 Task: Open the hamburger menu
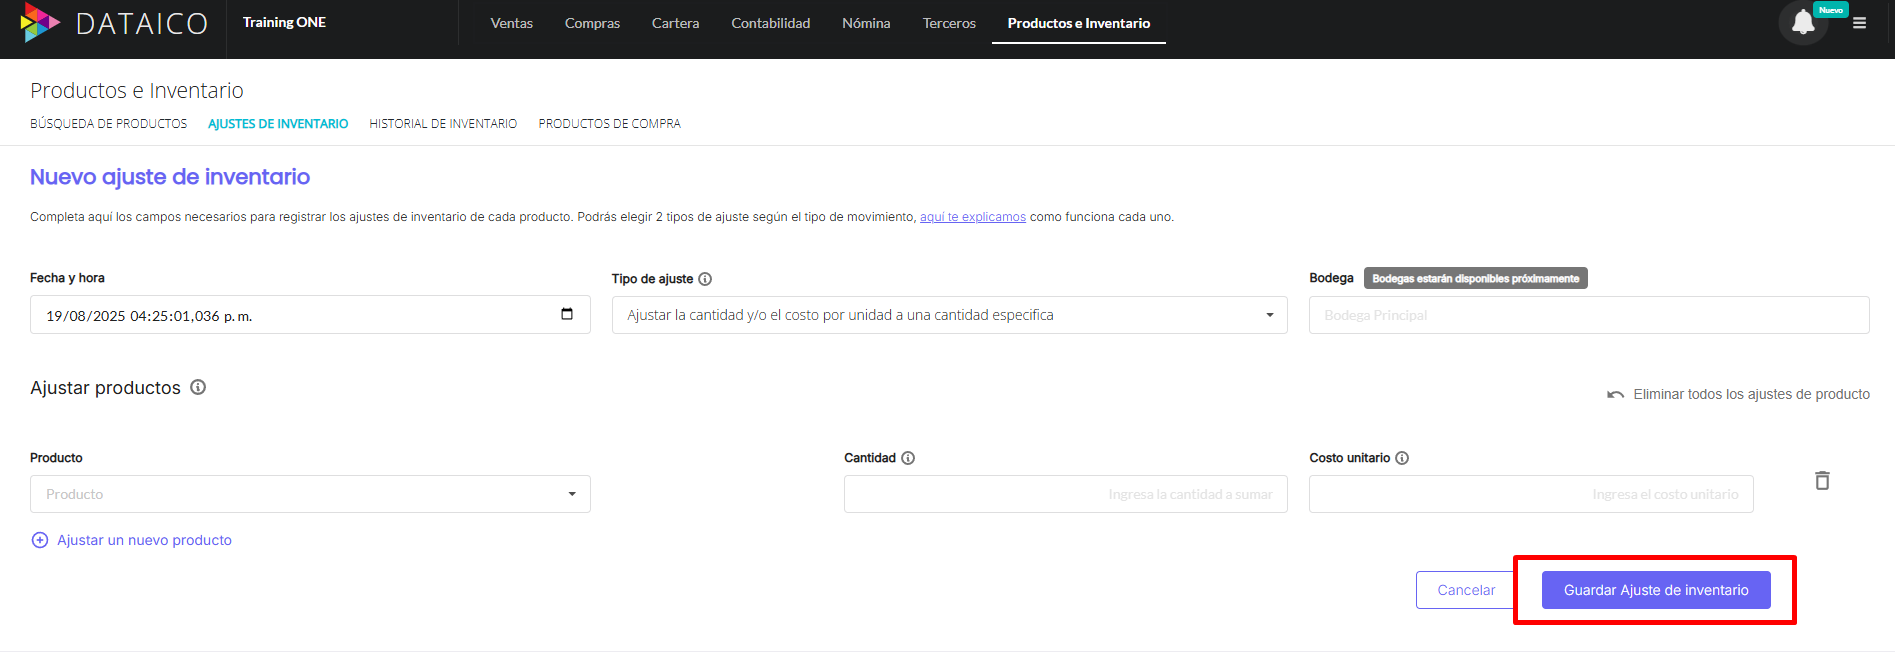tap(1859, 23)
